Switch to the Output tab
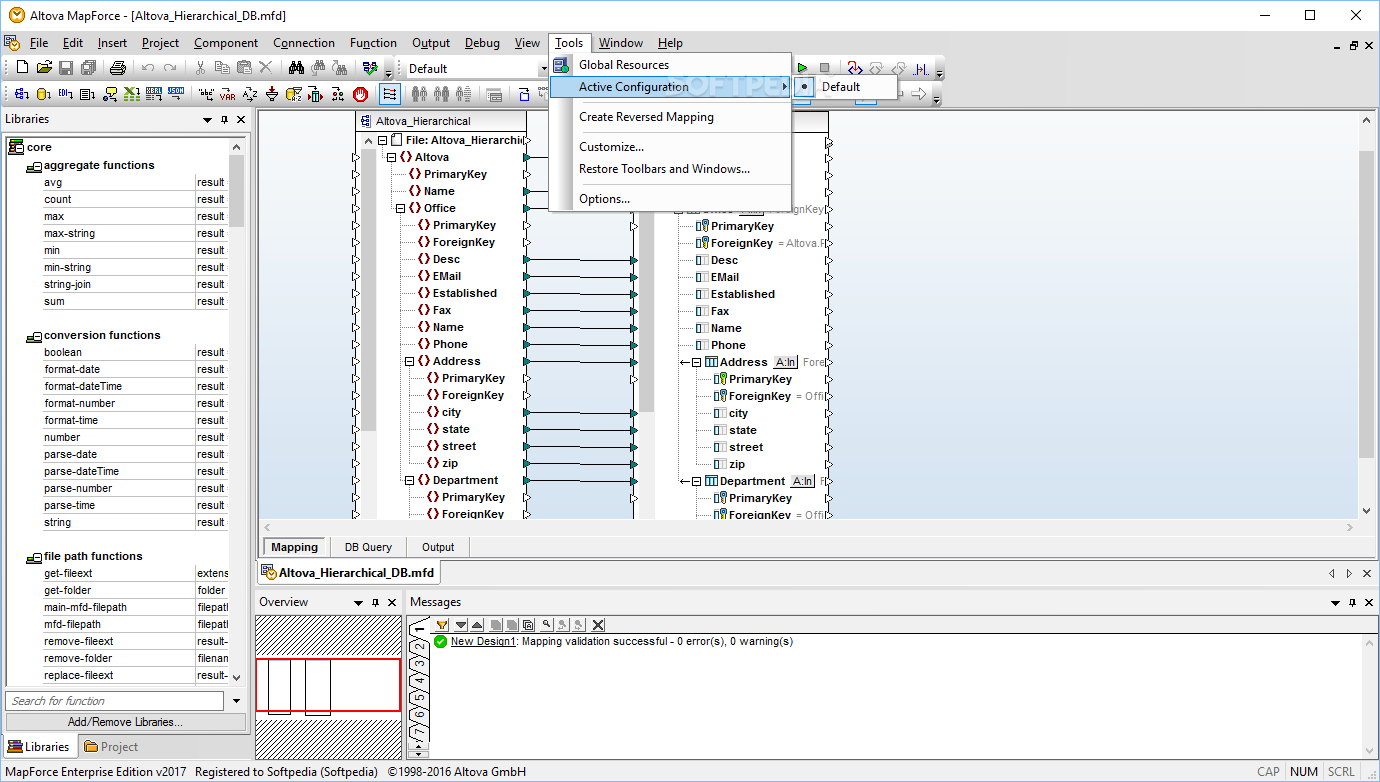The image size is (1380, 782). [x=438, y=547]
